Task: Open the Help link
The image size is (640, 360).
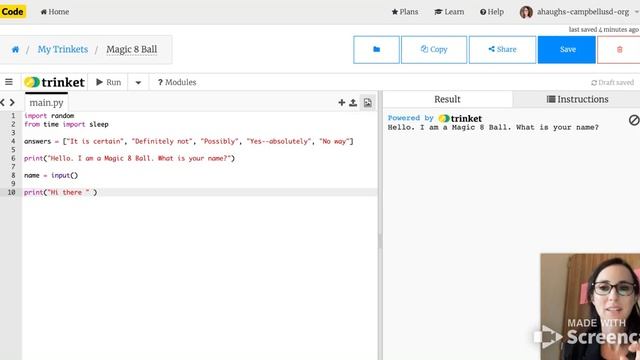Action: pos(492,12)
